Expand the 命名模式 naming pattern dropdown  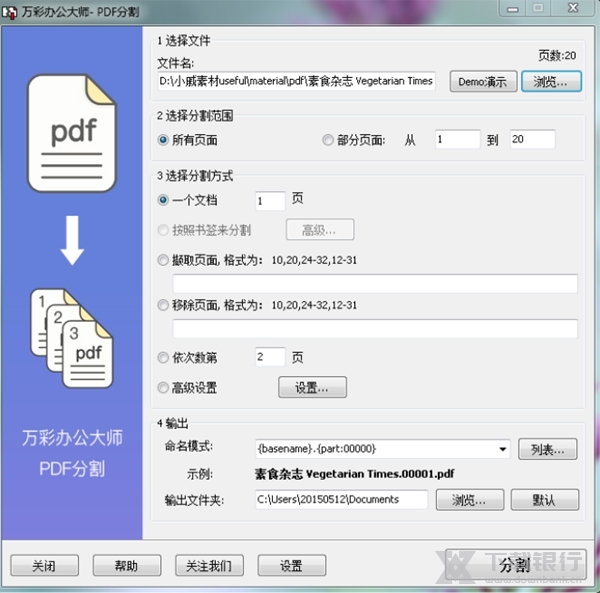tap(502, 449)
